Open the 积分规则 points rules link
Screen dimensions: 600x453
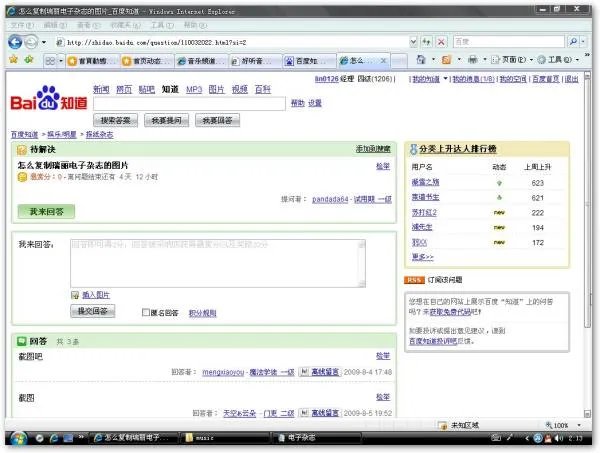tap(202, 313)
